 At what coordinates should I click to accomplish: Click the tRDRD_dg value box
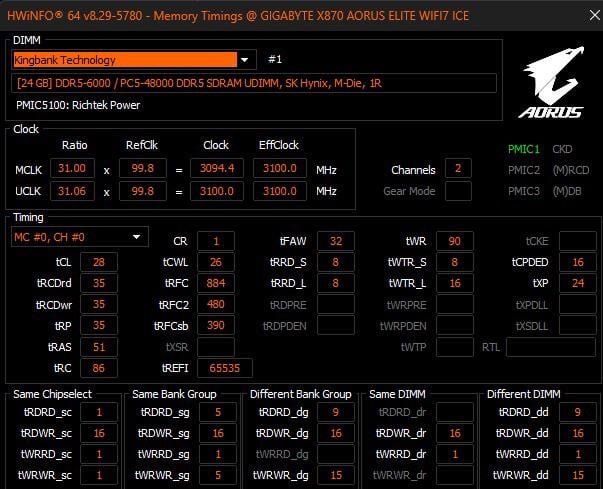click(336, 412)
